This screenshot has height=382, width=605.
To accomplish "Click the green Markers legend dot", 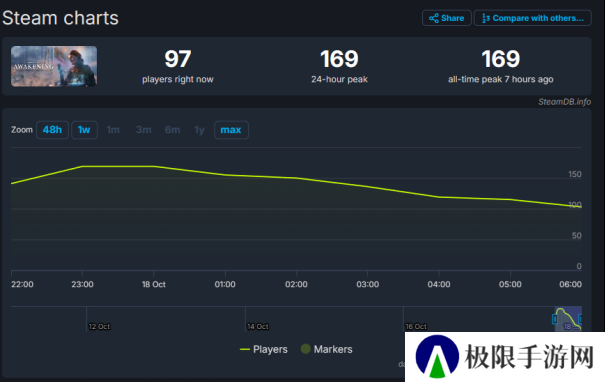I will coord(306,349).
